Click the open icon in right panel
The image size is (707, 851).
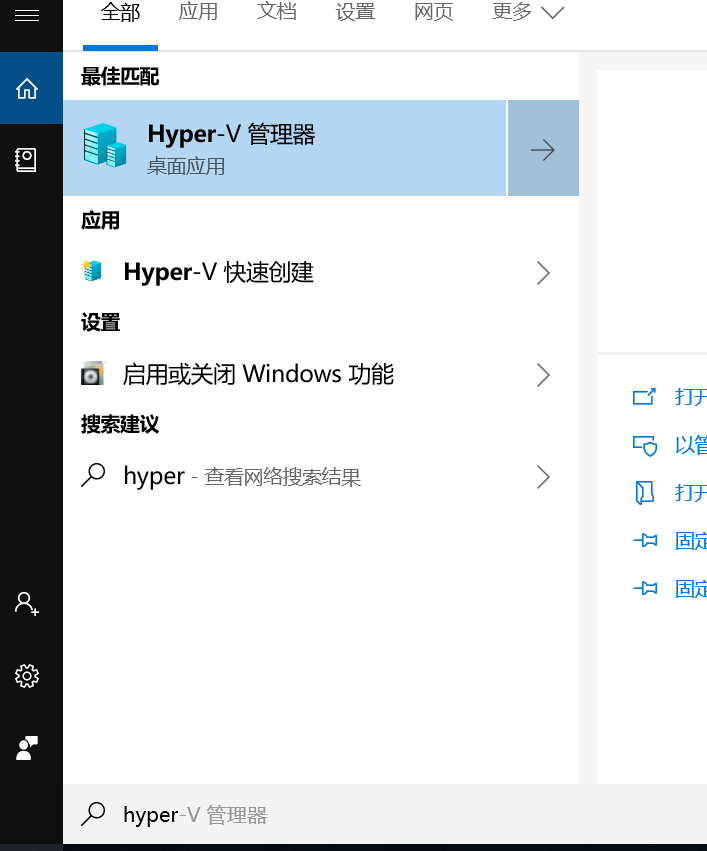[x=645, y=397]
